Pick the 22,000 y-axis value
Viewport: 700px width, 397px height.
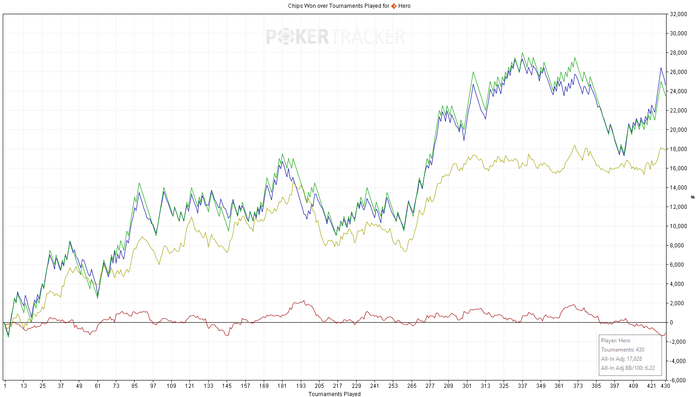678,111
